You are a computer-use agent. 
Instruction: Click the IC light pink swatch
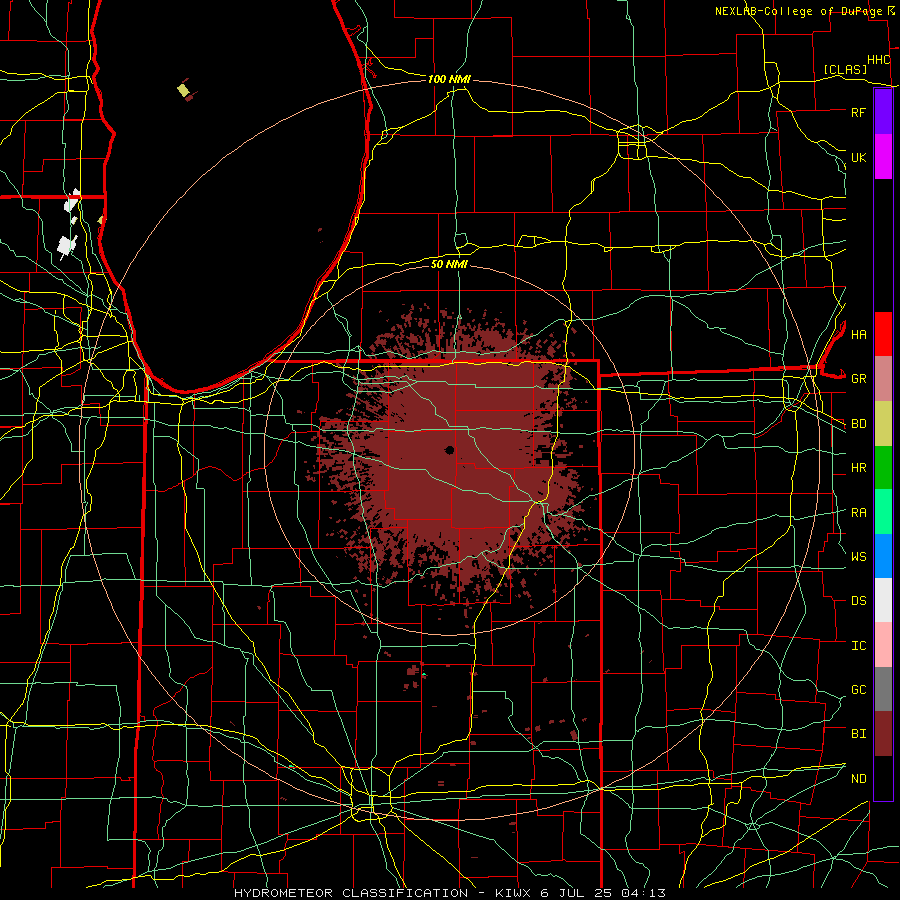click(883, 645)
